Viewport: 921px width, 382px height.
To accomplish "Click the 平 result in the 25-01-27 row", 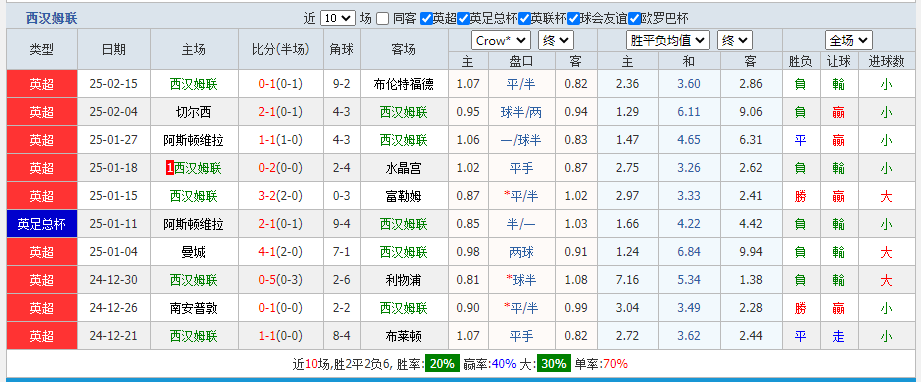I will tap(800, 140).
